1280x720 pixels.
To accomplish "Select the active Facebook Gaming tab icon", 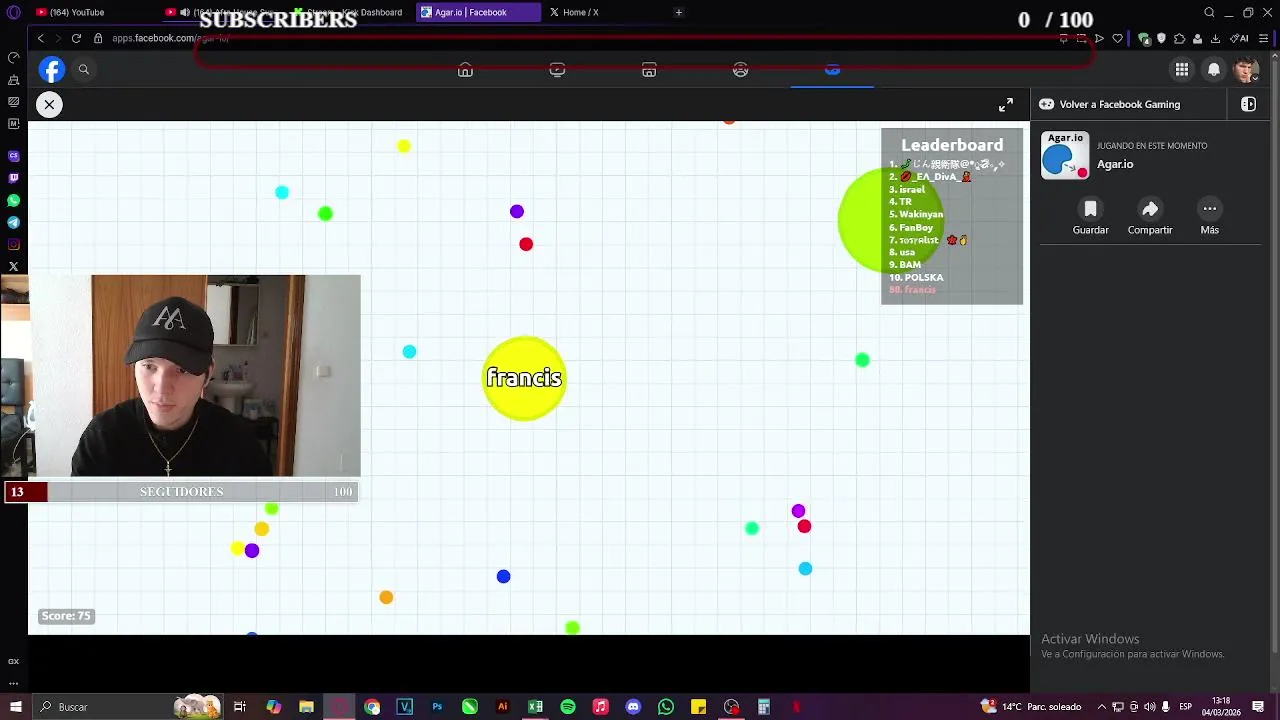I will 832,70.
